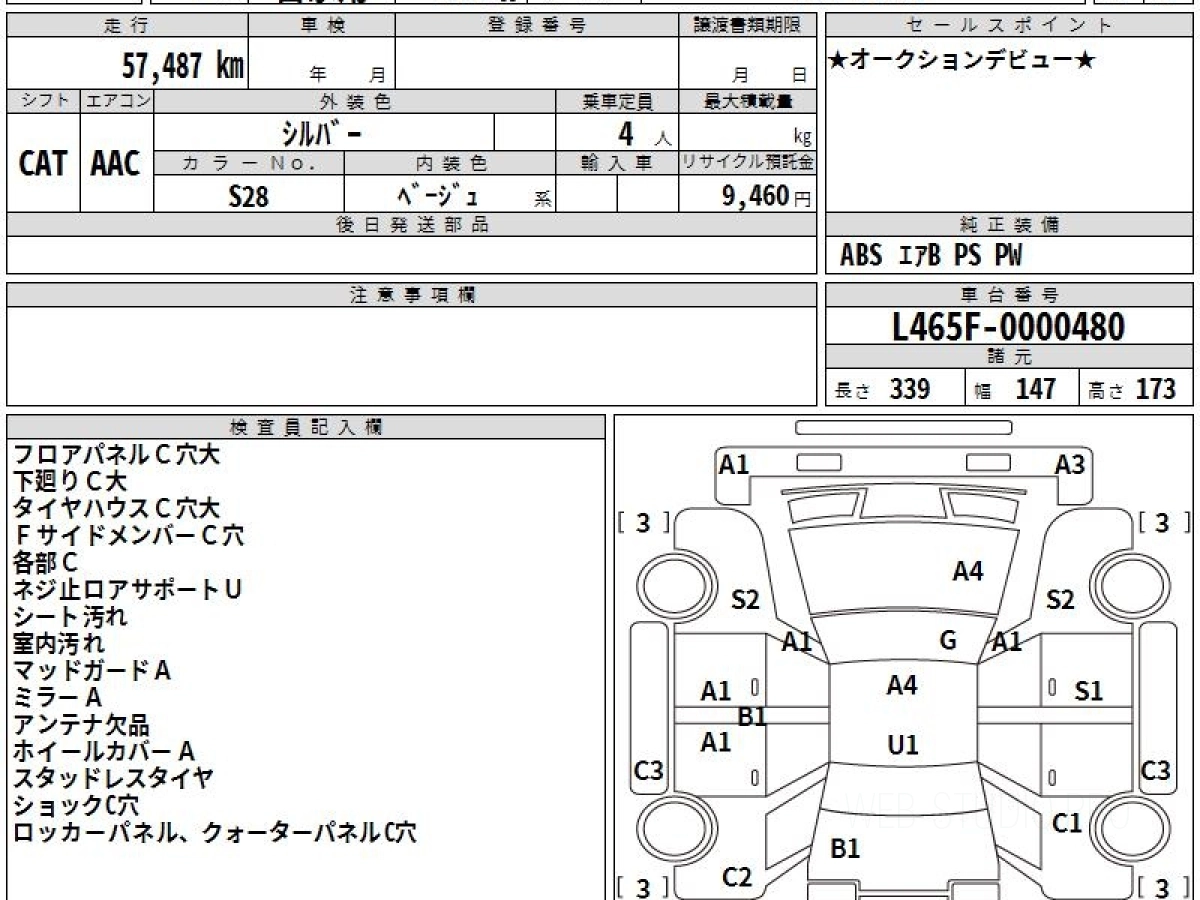
Task: Select the length value 長さ 339
Action: click(x=883, y=389)
